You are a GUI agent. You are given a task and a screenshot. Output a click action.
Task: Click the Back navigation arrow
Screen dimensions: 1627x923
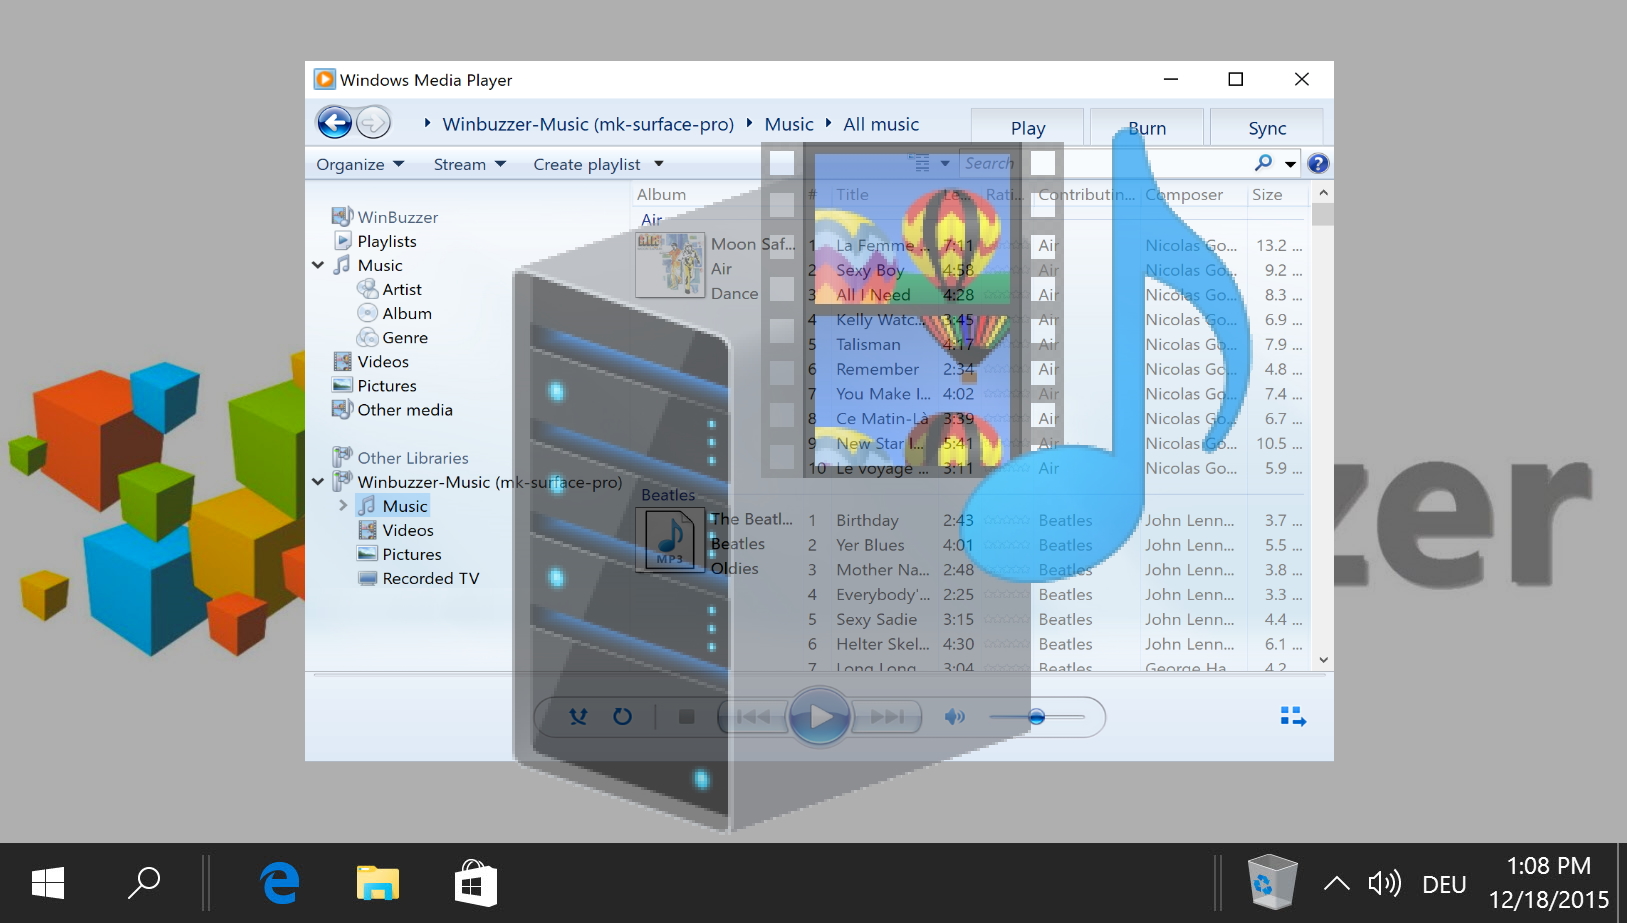[334, 123]
